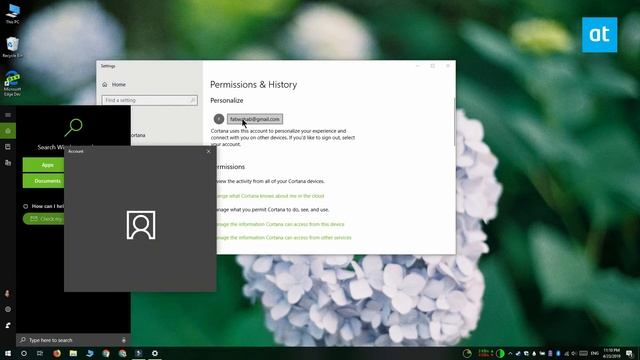Open the Microsoft Edge Dev desktop icon

click(x=12, y=84)
